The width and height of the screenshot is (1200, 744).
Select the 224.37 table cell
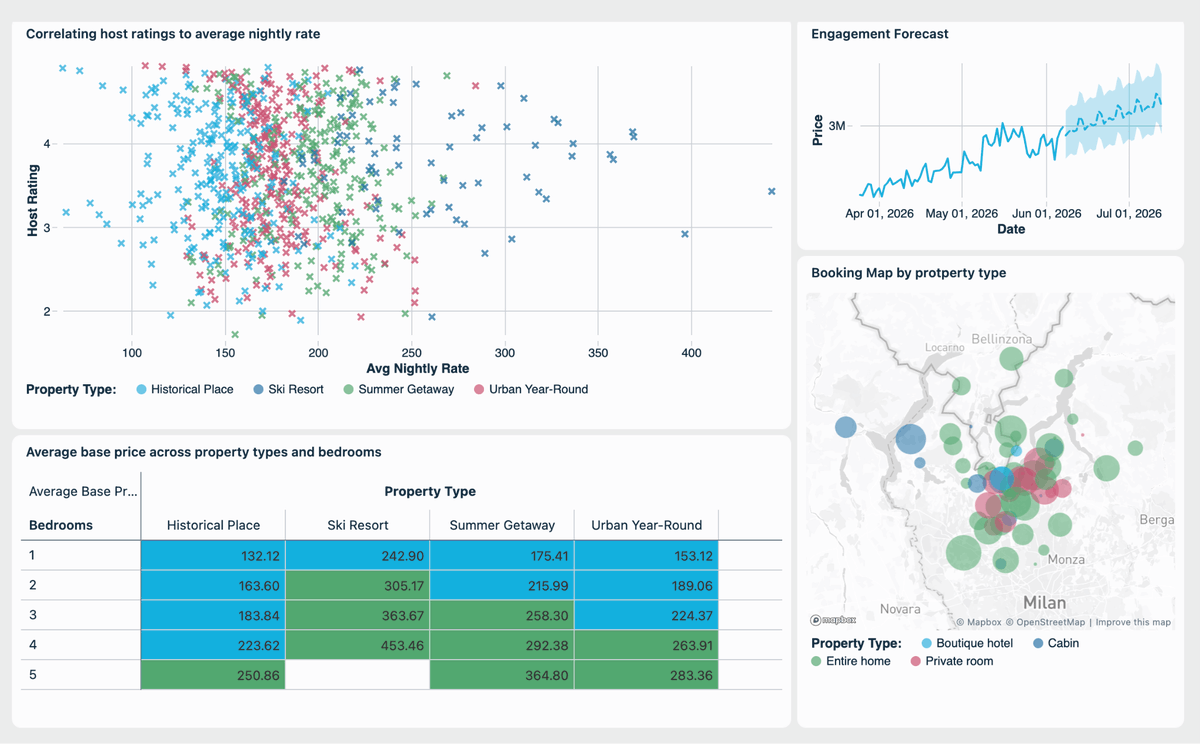pos(646,615)
